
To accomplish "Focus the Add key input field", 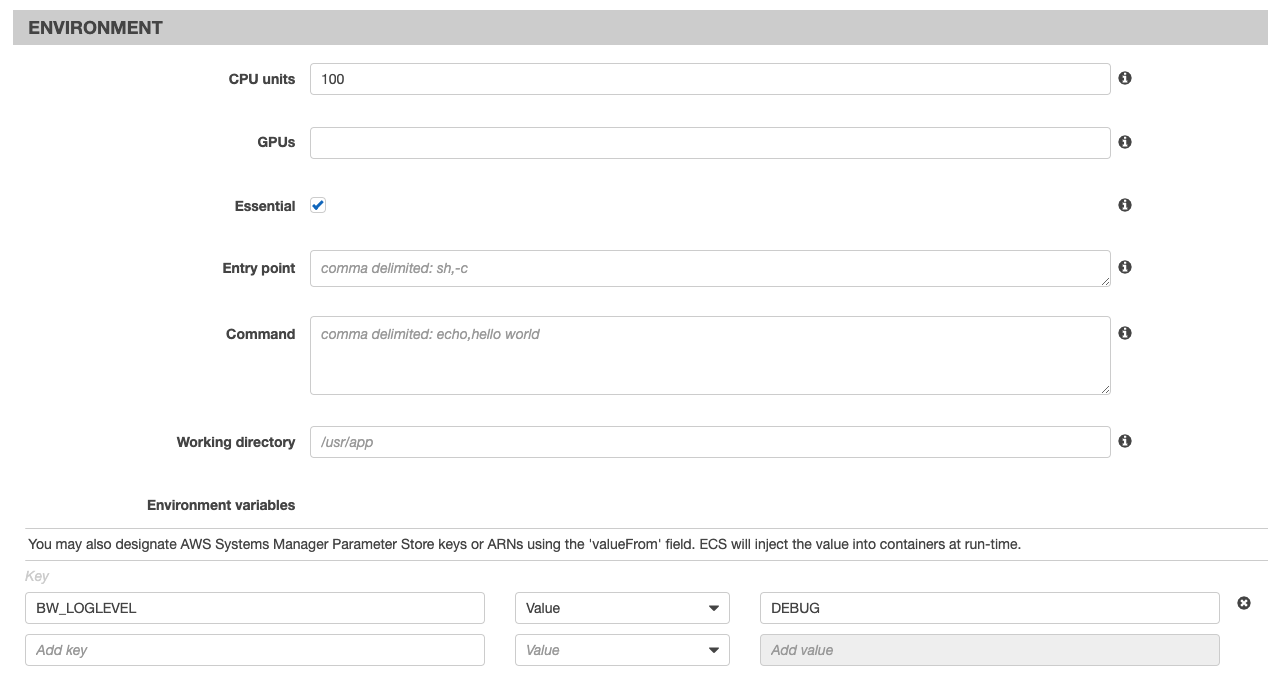I will click(x=255, y=650).
